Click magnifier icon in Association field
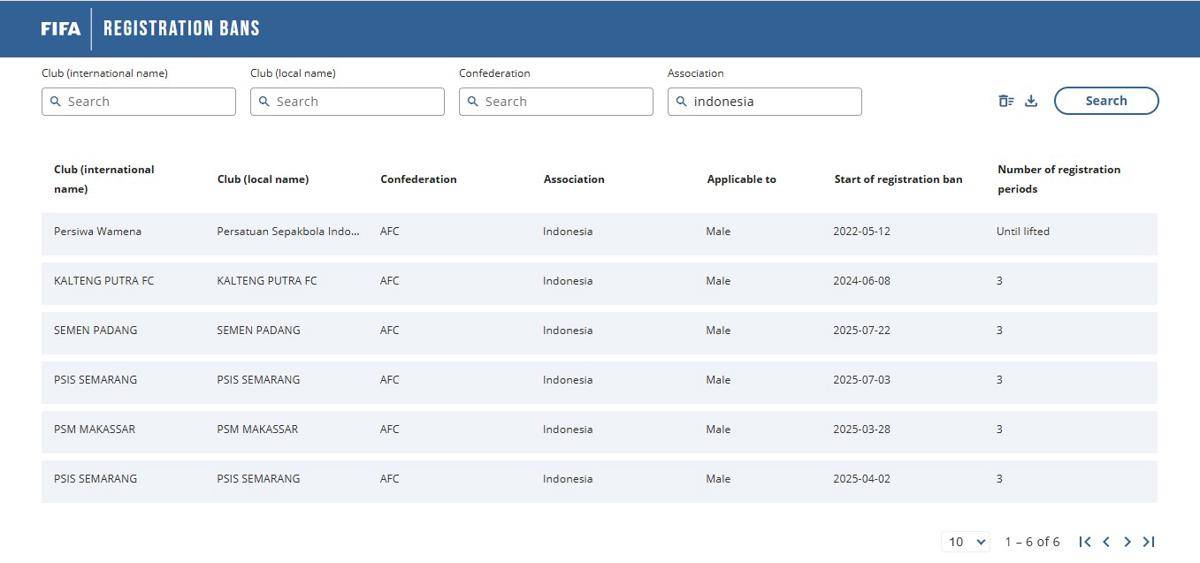Screen dimensions: 1200x563 pyautogui.click(x=681, y=102)
